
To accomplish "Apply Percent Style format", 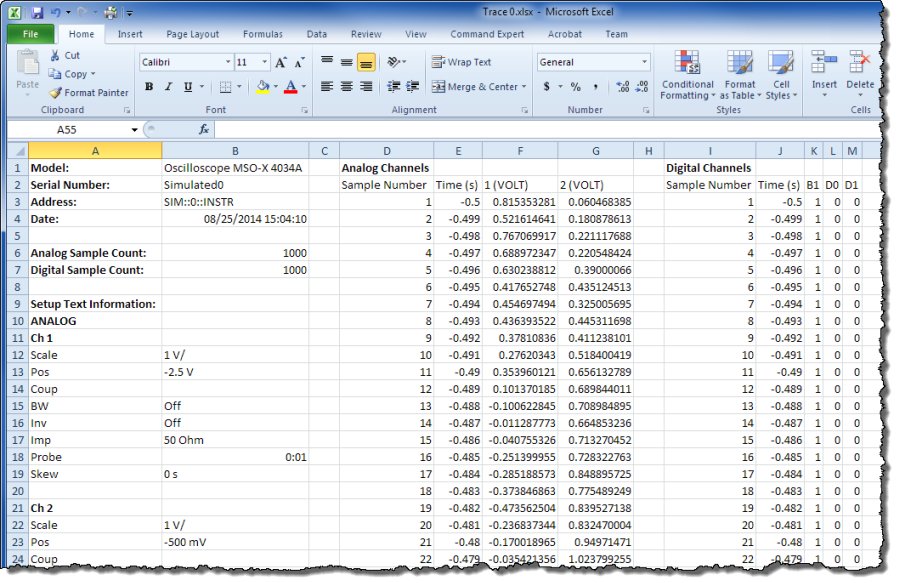I will tap(576, 86).
